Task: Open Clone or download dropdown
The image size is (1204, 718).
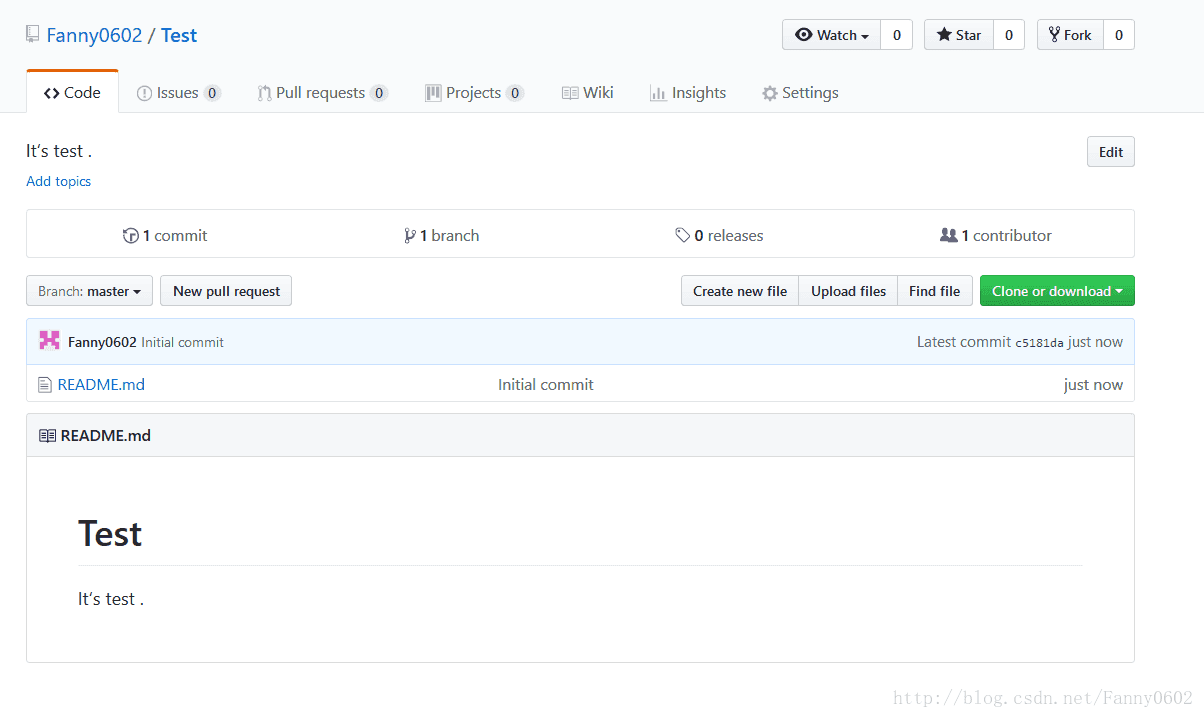Action: (1057, 291)
